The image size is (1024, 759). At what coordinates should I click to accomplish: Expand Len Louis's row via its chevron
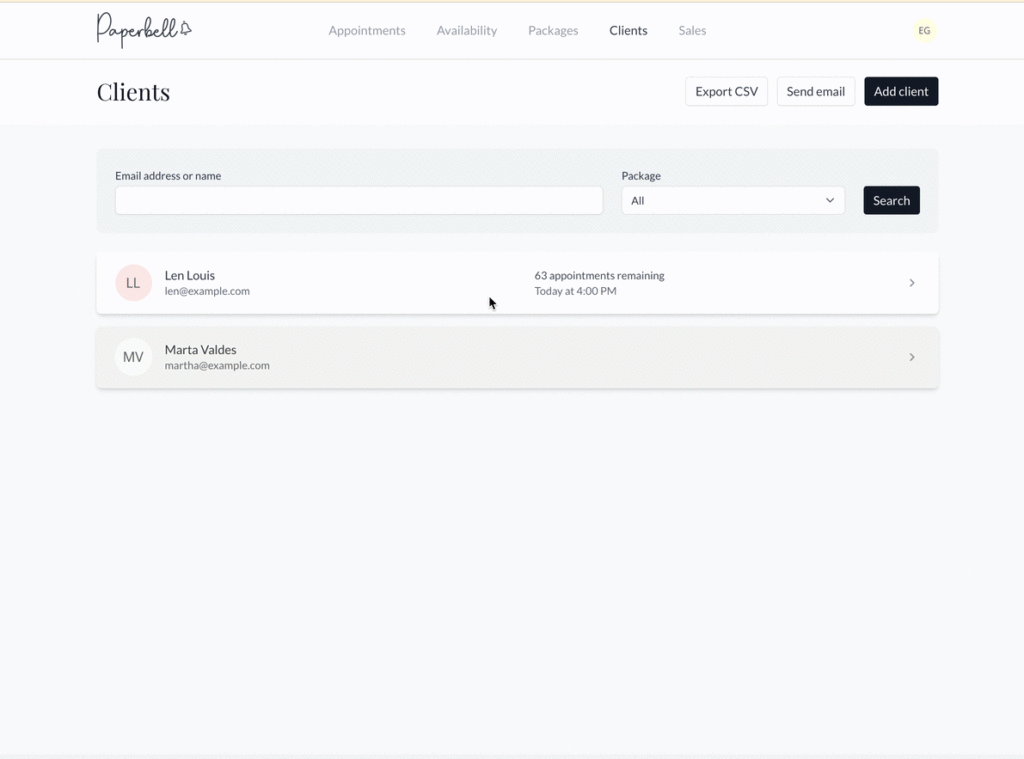click(911, 283)
